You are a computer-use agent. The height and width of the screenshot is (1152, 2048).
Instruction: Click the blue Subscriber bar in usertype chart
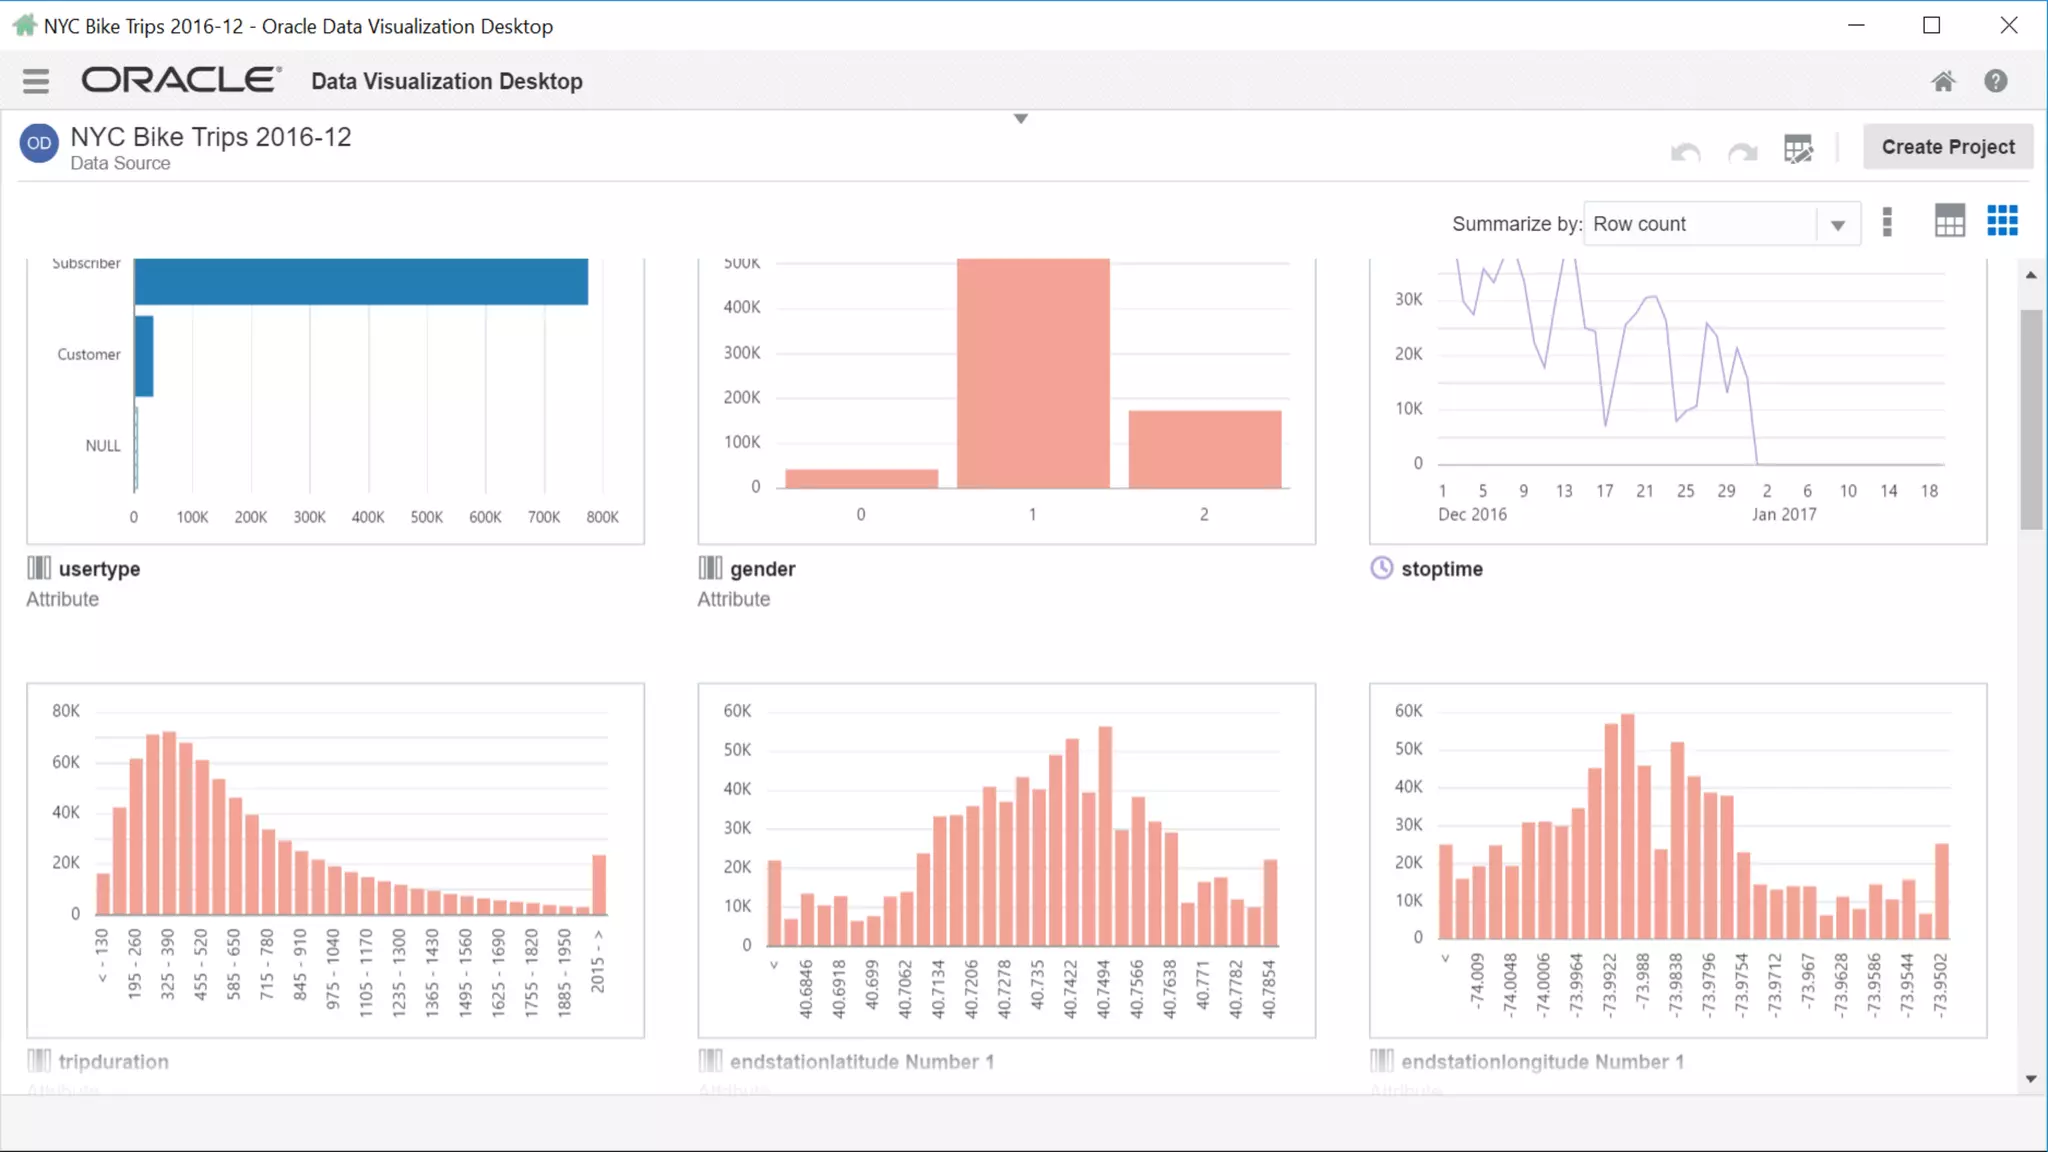(x=360, y=281)
